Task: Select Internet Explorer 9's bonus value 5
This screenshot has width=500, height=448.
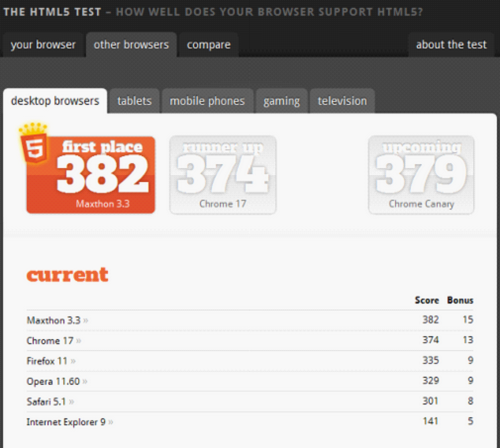Action: click(470, 421)
